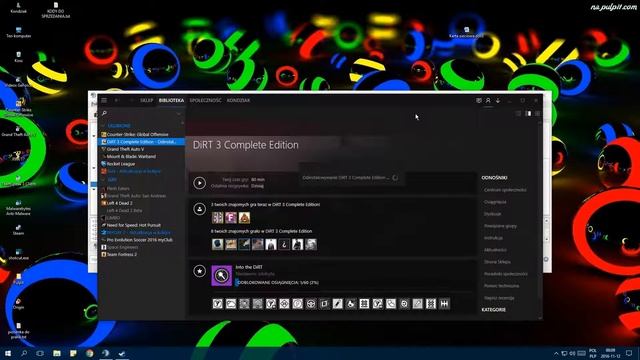Viewport: 640px width, 360px height.
Task: Go back with the navigation arrow
Action: tap(117, 100)
